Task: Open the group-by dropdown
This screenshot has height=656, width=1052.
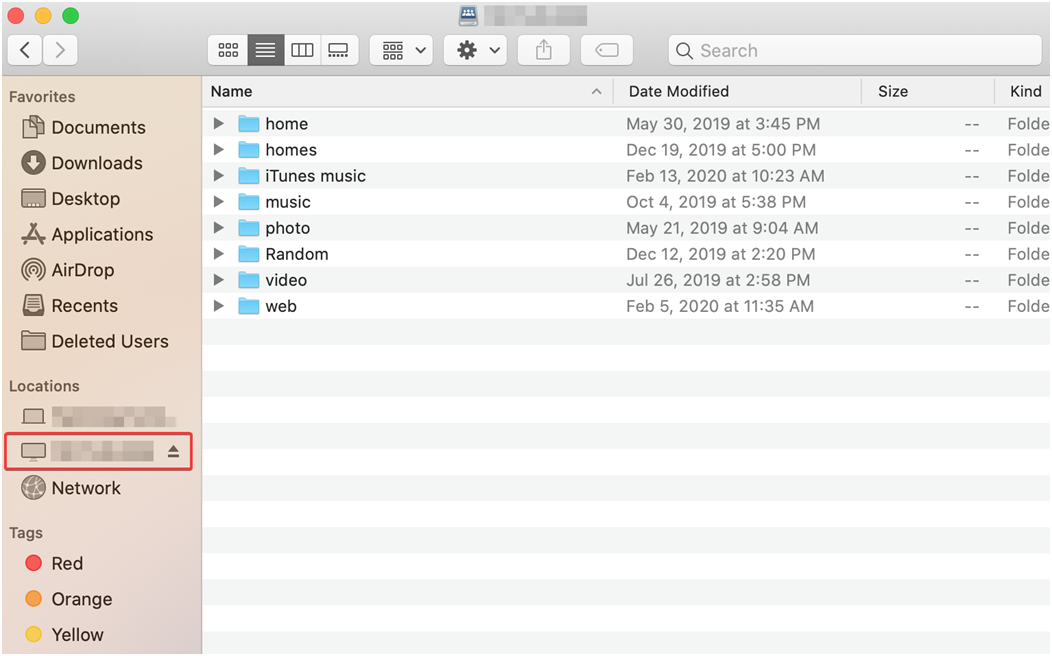Action: [x=403, y=50]
